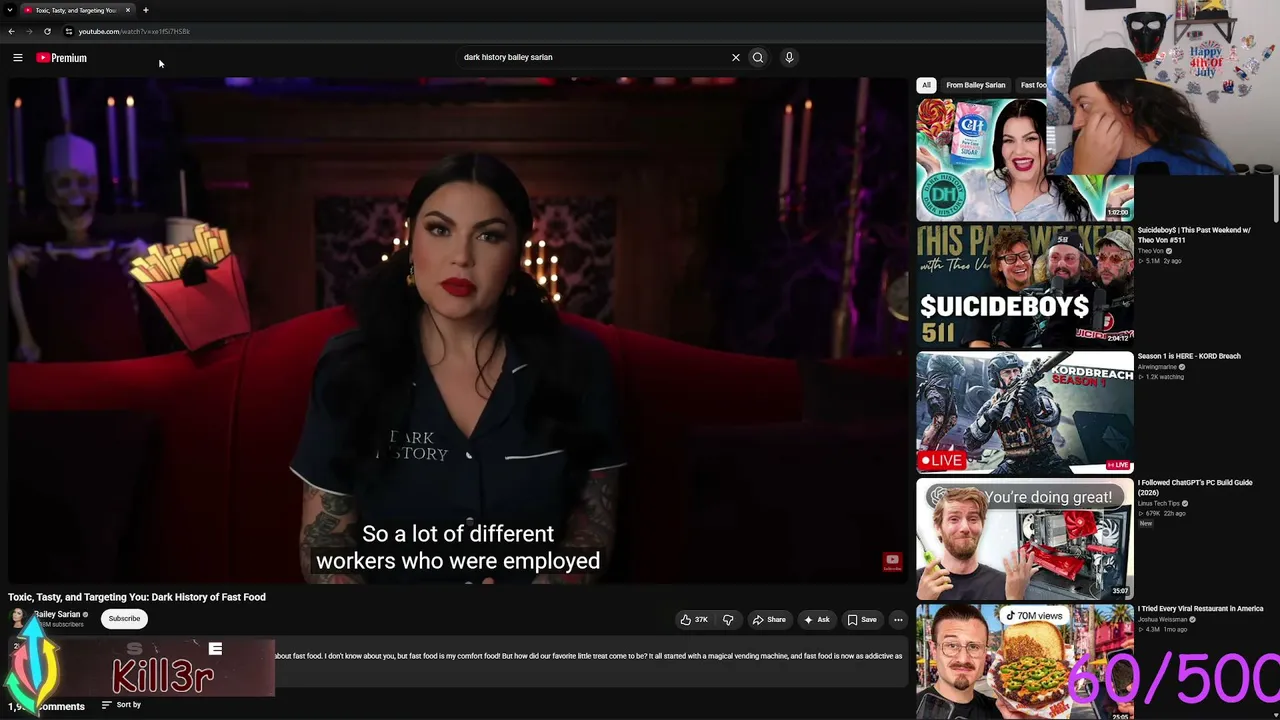Open the Linus Tech Tips channel name
Screen dimensions: 1280x720
pos(1159,503)
